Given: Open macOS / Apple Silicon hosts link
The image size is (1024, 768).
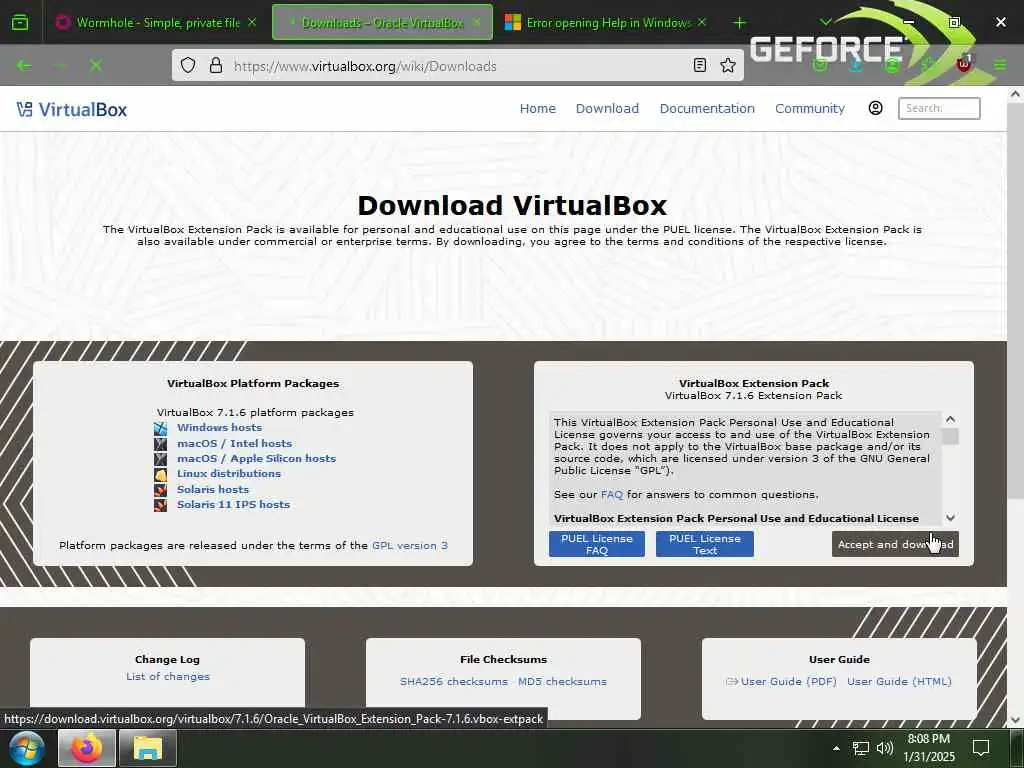Looking at the screenshot, I should (x=257, y=458).
